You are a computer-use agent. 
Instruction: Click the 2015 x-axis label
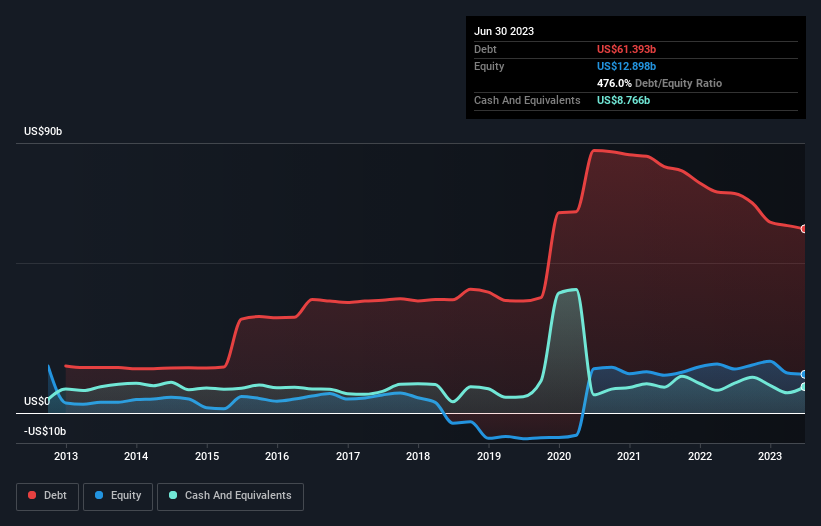click(207, 456)
